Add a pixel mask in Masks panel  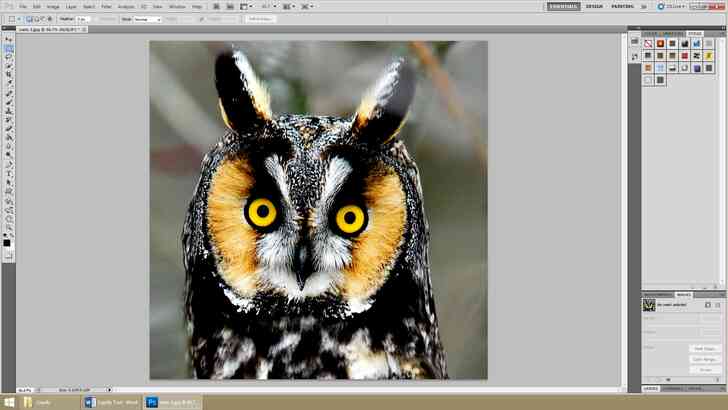(708, 305)
